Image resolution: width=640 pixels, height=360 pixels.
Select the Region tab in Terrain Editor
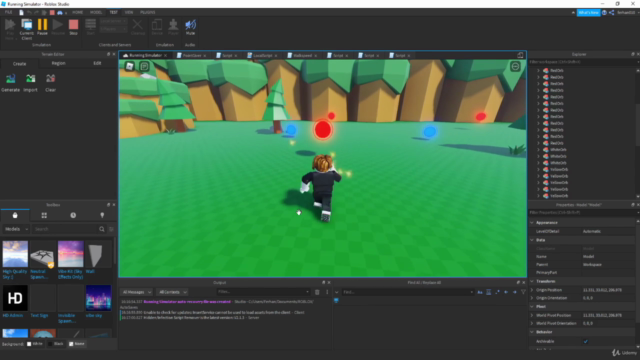tap(58, 63)
